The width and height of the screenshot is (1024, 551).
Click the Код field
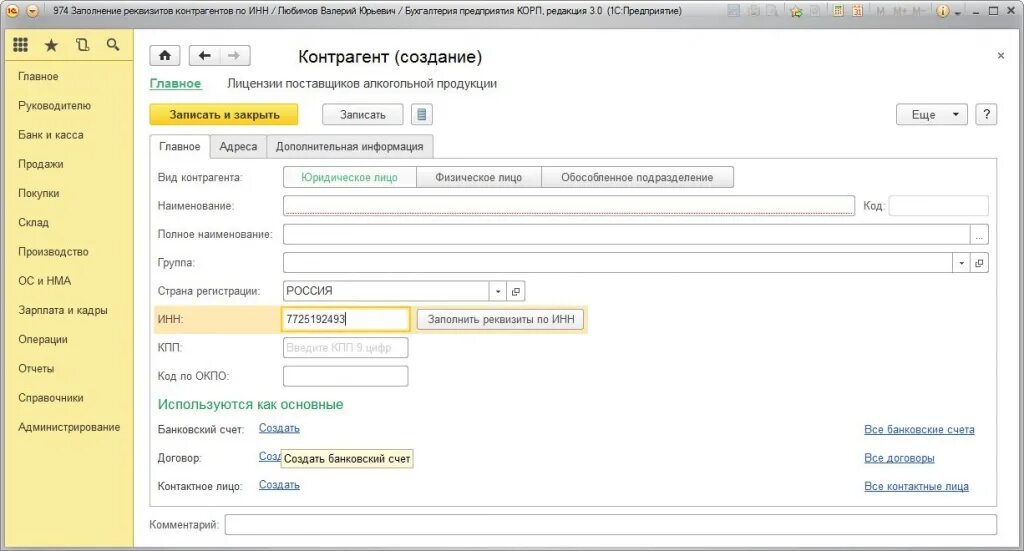pyautogui.click(x=938, y=206)
